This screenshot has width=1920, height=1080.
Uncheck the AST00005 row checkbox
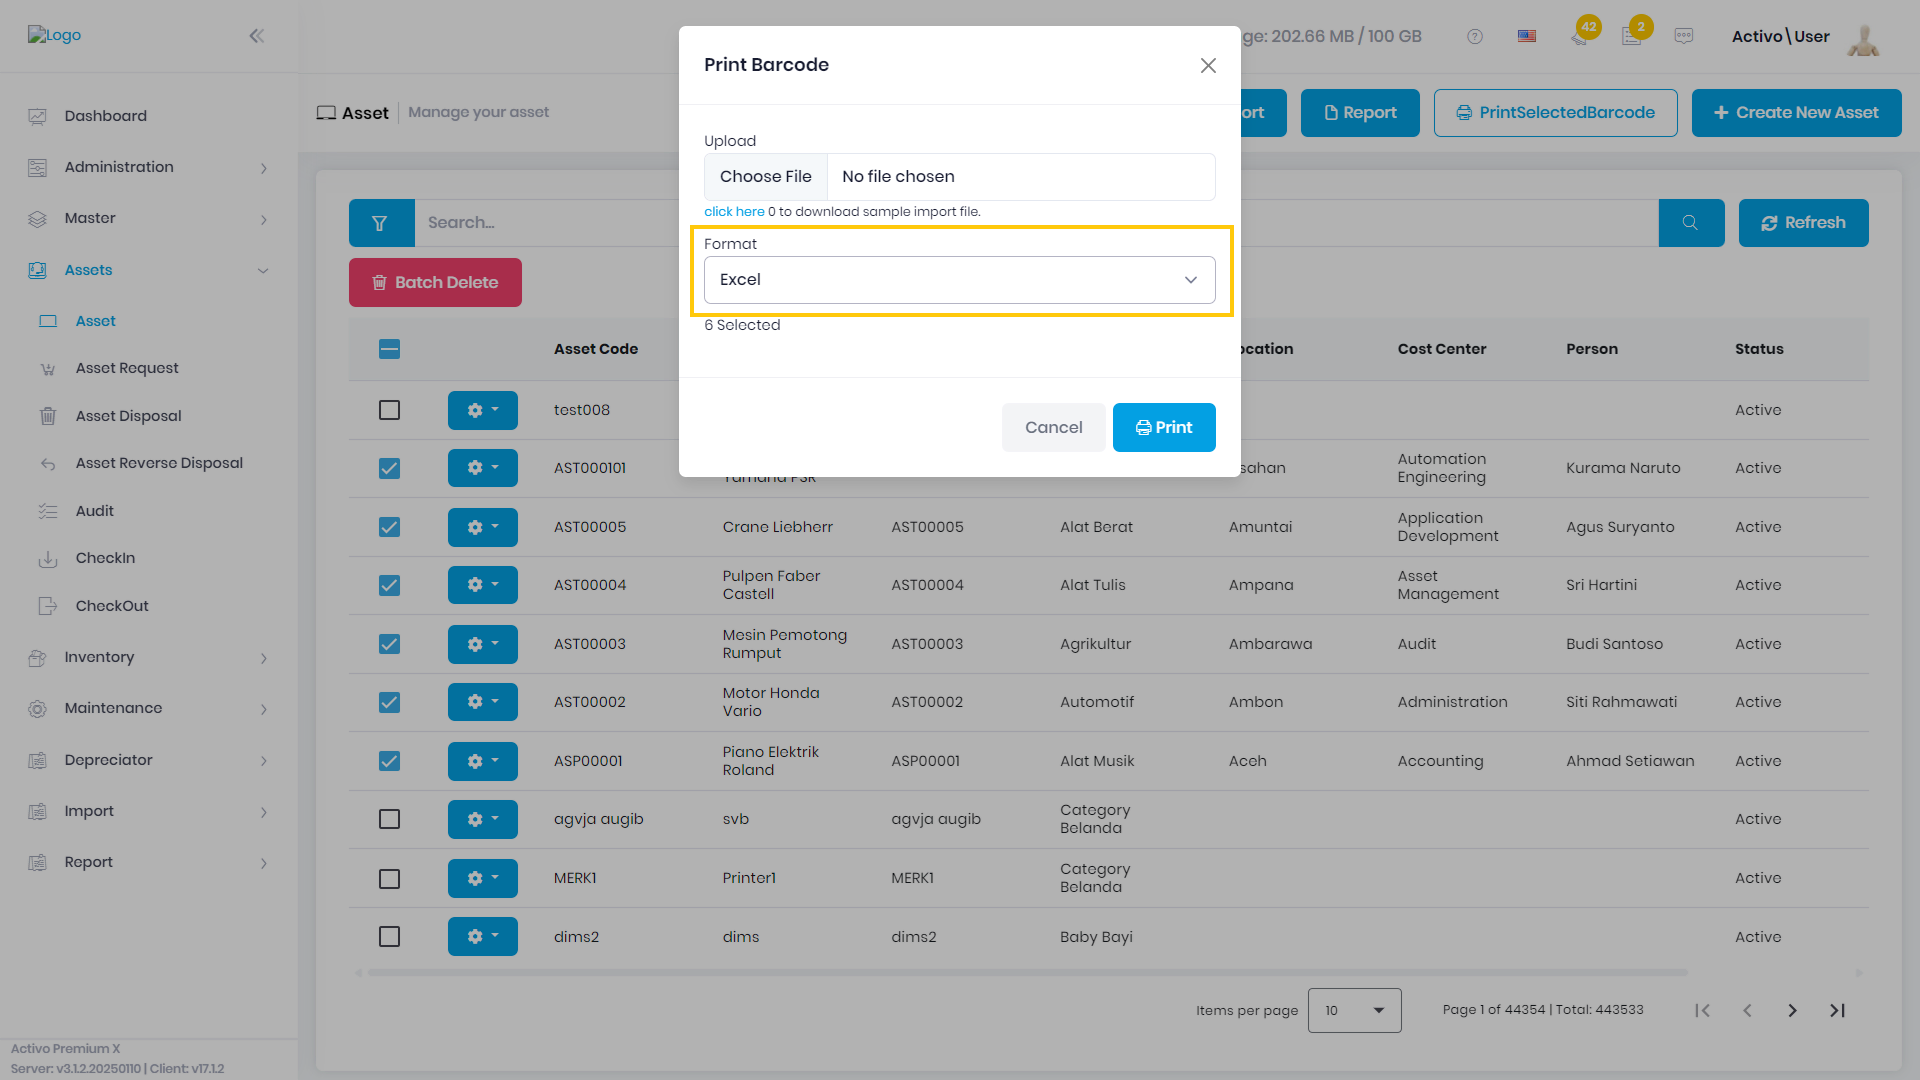click(x=390, y=527)
